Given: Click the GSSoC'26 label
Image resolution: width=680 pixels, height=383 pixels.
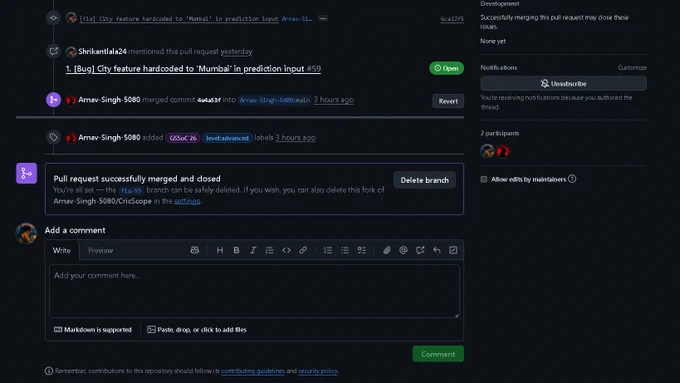Looking at the screenshot, I should (x=183, y=138).
